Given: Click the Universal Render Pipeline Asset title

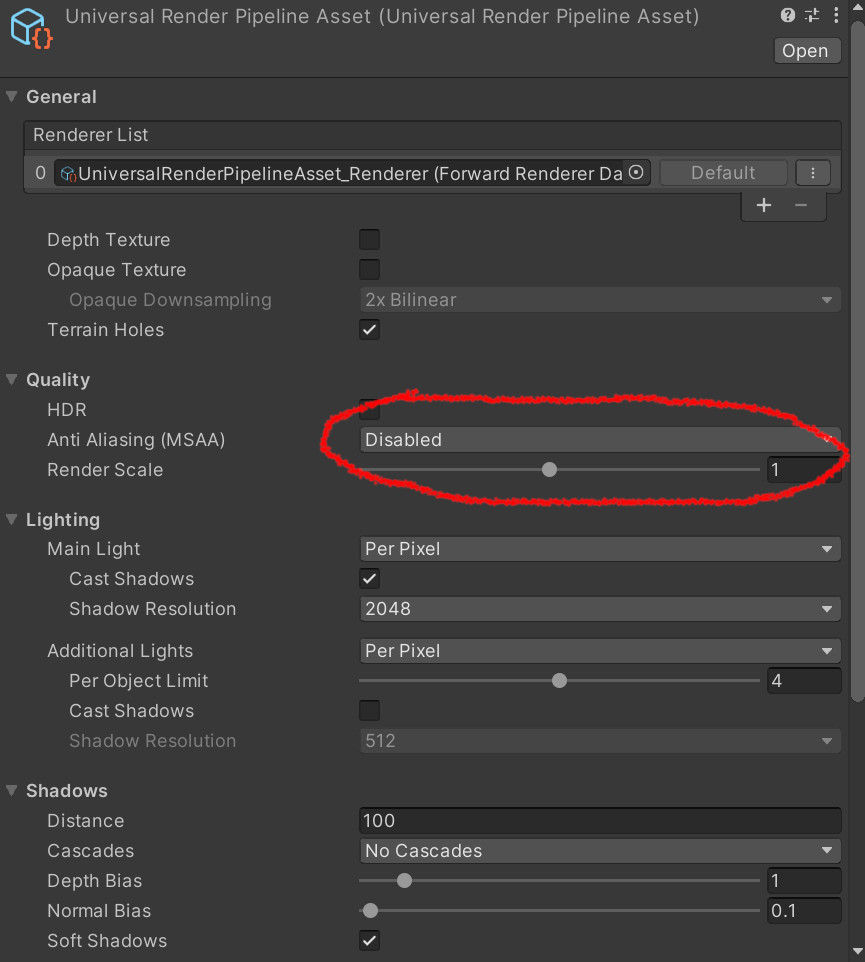Looking at the screenshot, I should [382, 16].
